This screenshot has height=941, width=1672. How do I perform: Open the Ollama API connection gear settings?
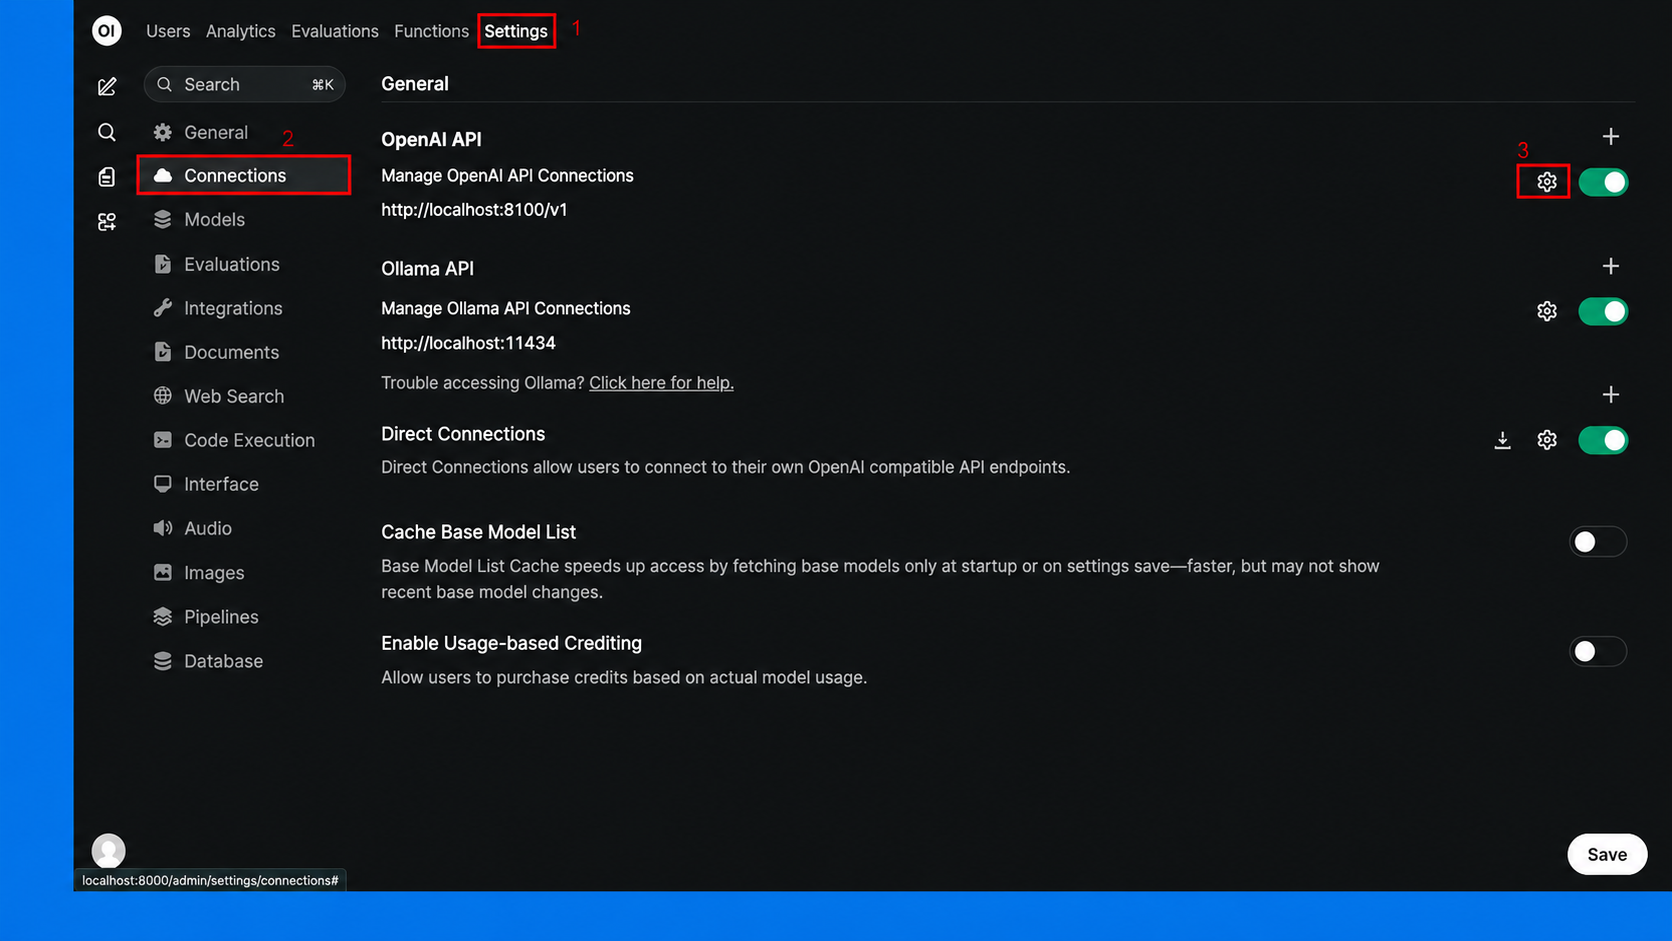click(1547, 311)
